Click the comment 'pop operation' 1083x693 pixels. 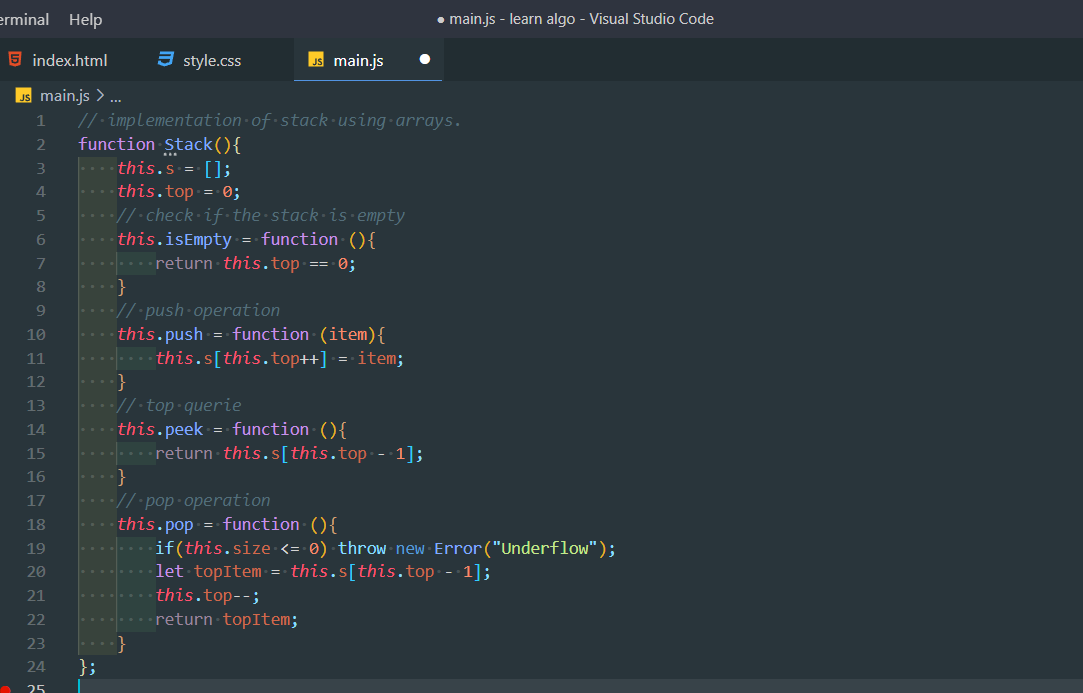[x=193, y=500]
